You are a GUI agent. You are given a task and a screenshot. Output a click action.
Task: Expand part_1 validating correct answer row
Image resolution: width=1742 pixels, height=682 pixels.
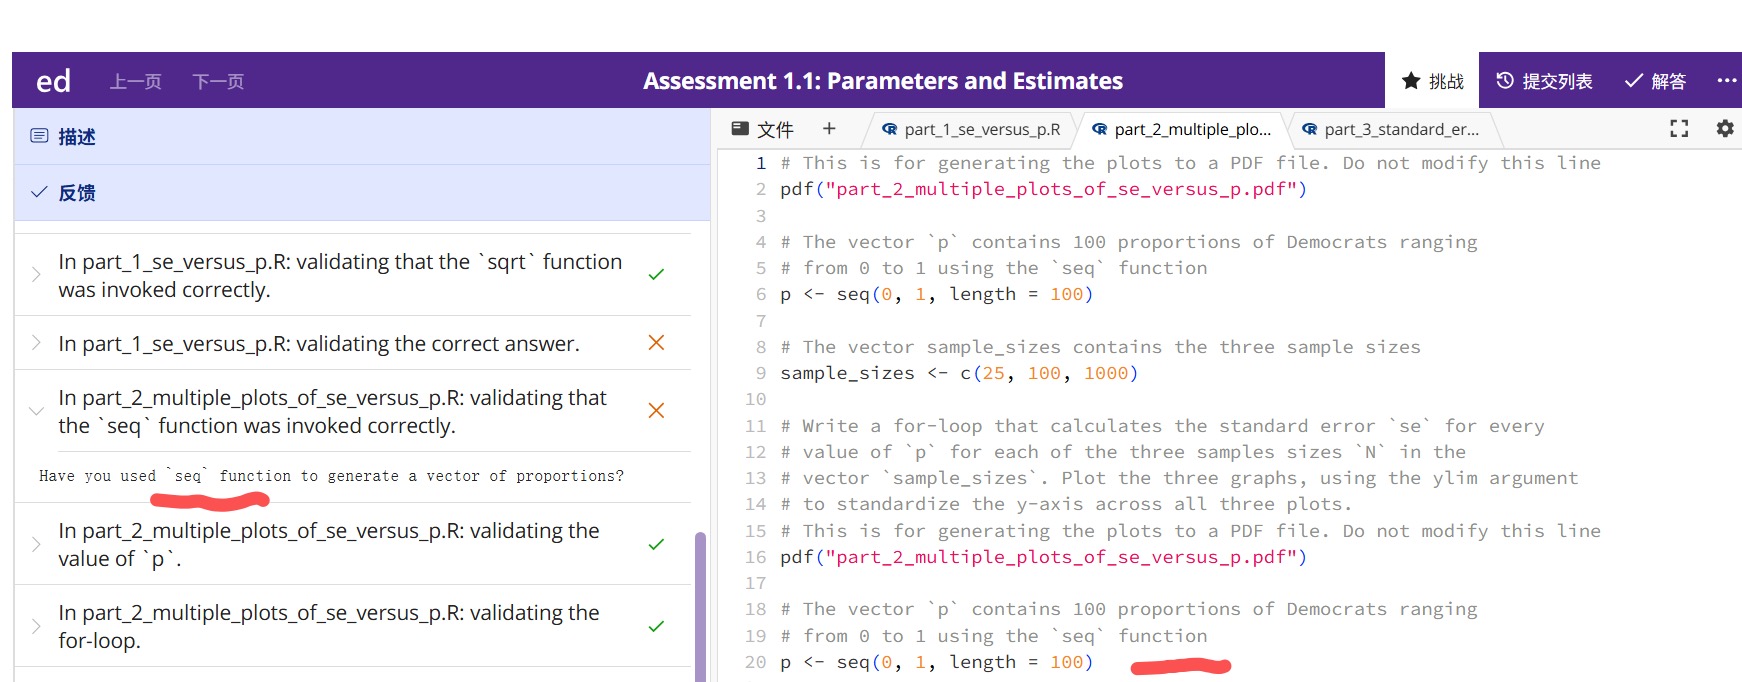tap(353, 343)
